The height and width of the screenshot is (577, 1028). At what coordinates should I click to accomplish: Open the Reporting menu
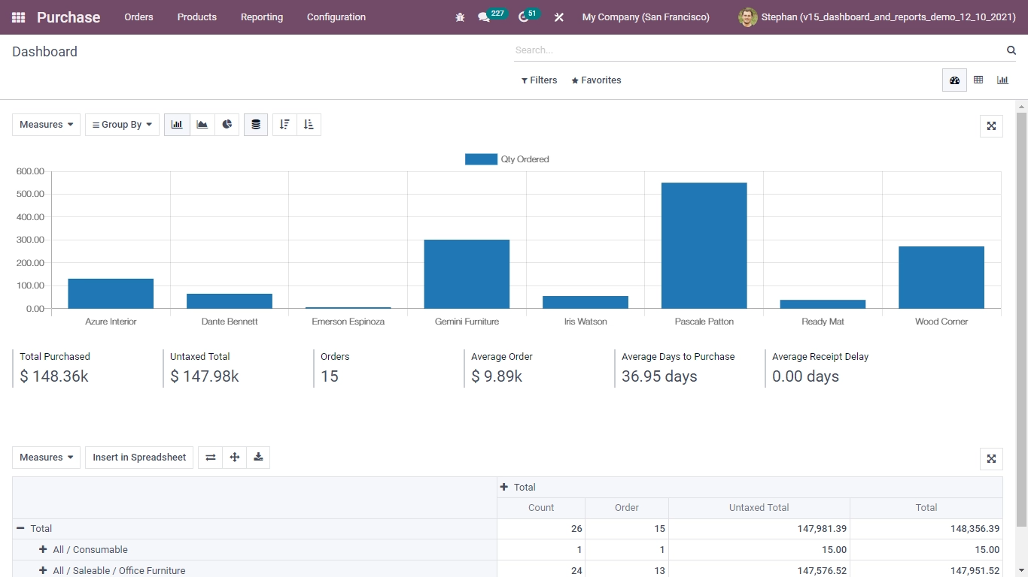[x=261, y=17]
